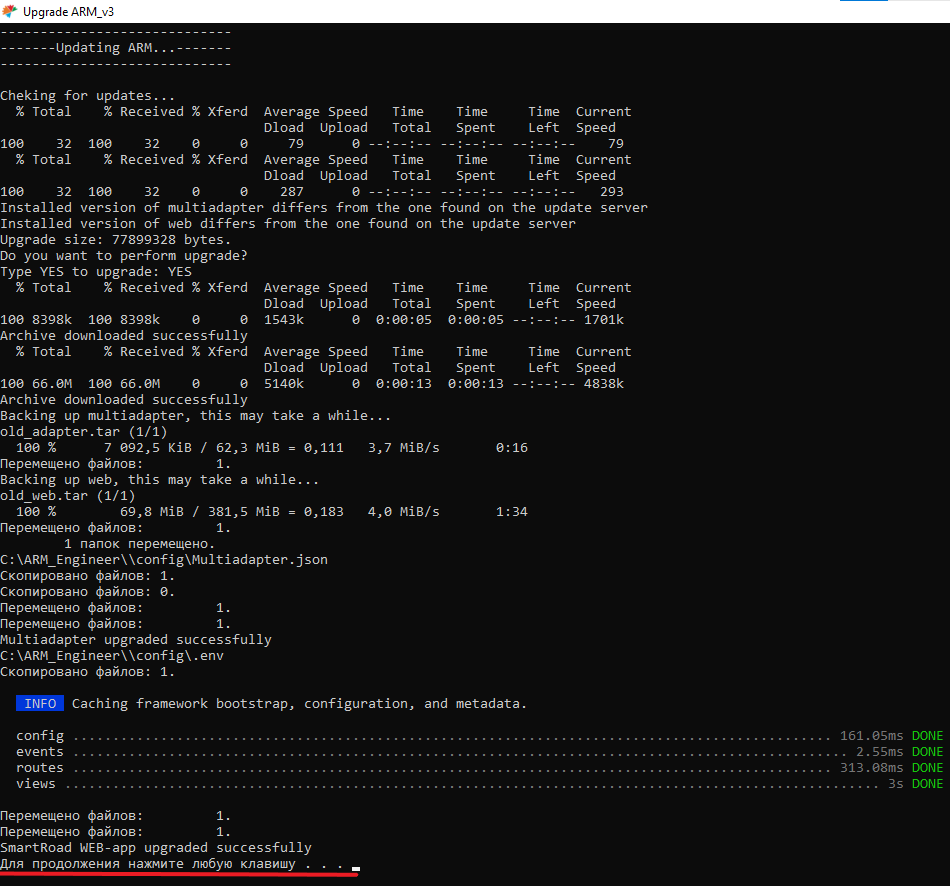Click the DONE label on events row
Viewport: 950px width, 886px height.
926,752
